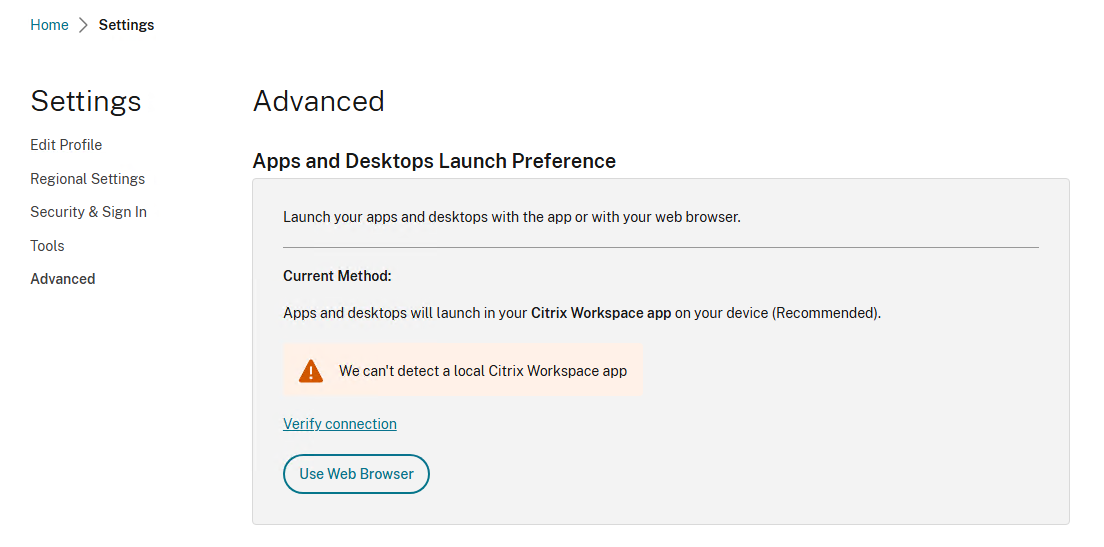Select Tools in the settings sidebar
Viewport: 1104px width, 547px height.
tap(47, 246)
